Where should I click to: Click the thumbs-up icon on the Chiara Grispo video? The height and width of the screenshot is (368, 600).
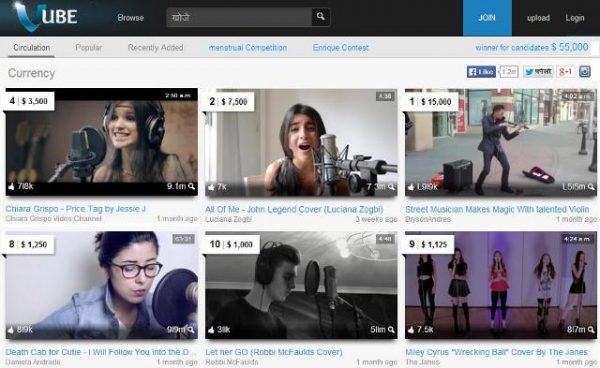[11, 187]
